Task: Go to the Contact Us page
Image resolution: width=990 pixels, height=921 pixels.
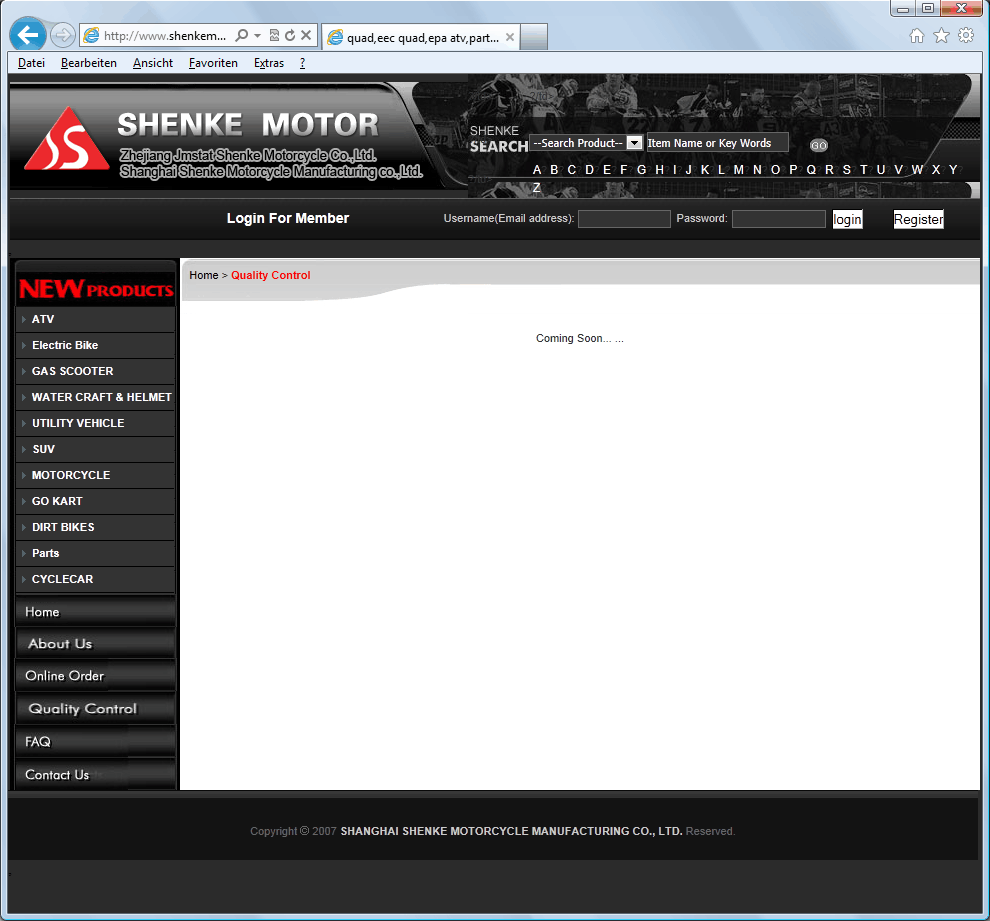Action: pyautogui.click(x=57, y=775)
